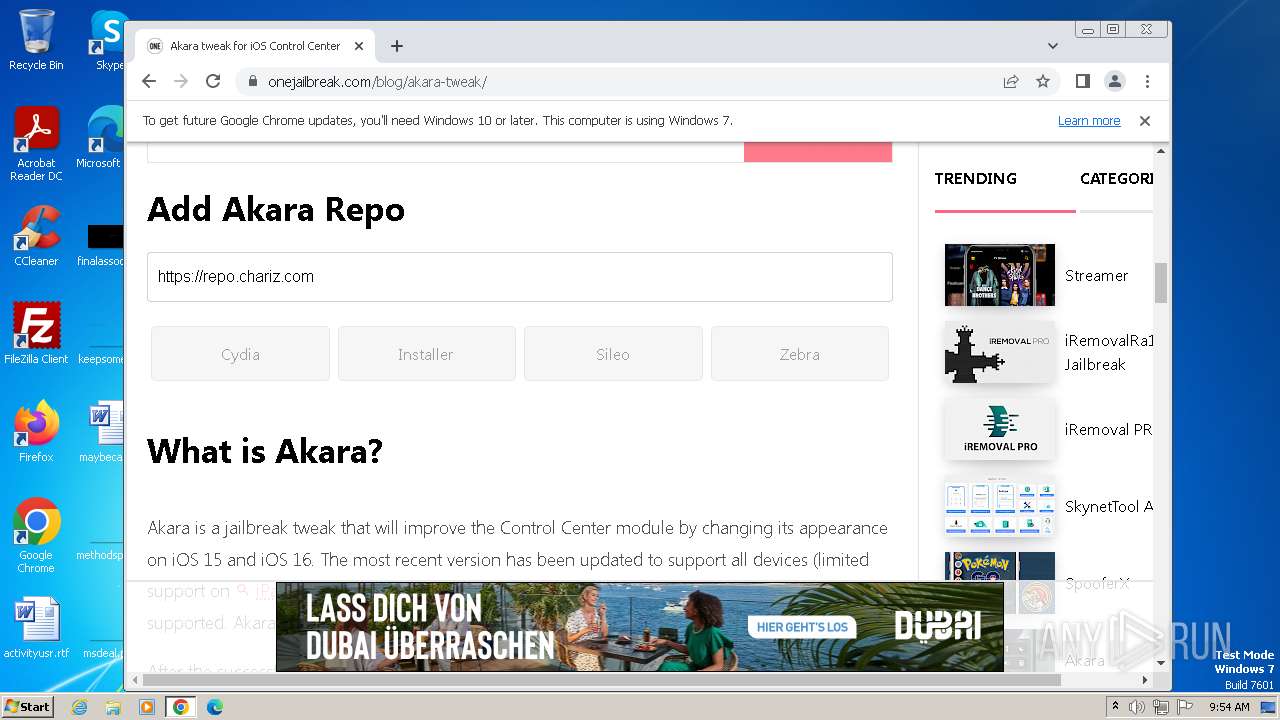Open the SkynetTool article link
The width and height of the screenshot is (1280, 720).
pyautogui.click(x=1108, y=507)
